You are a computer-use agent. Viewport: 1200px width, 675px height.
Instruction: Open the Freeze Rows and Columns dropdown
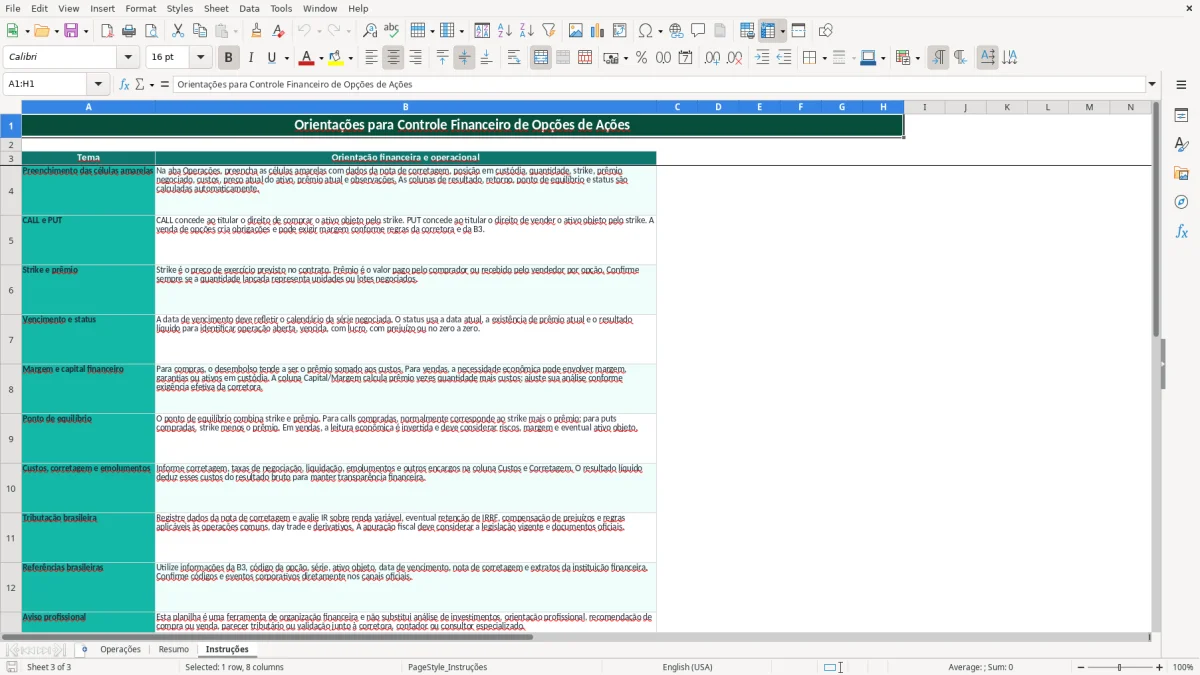coord(782,31)
